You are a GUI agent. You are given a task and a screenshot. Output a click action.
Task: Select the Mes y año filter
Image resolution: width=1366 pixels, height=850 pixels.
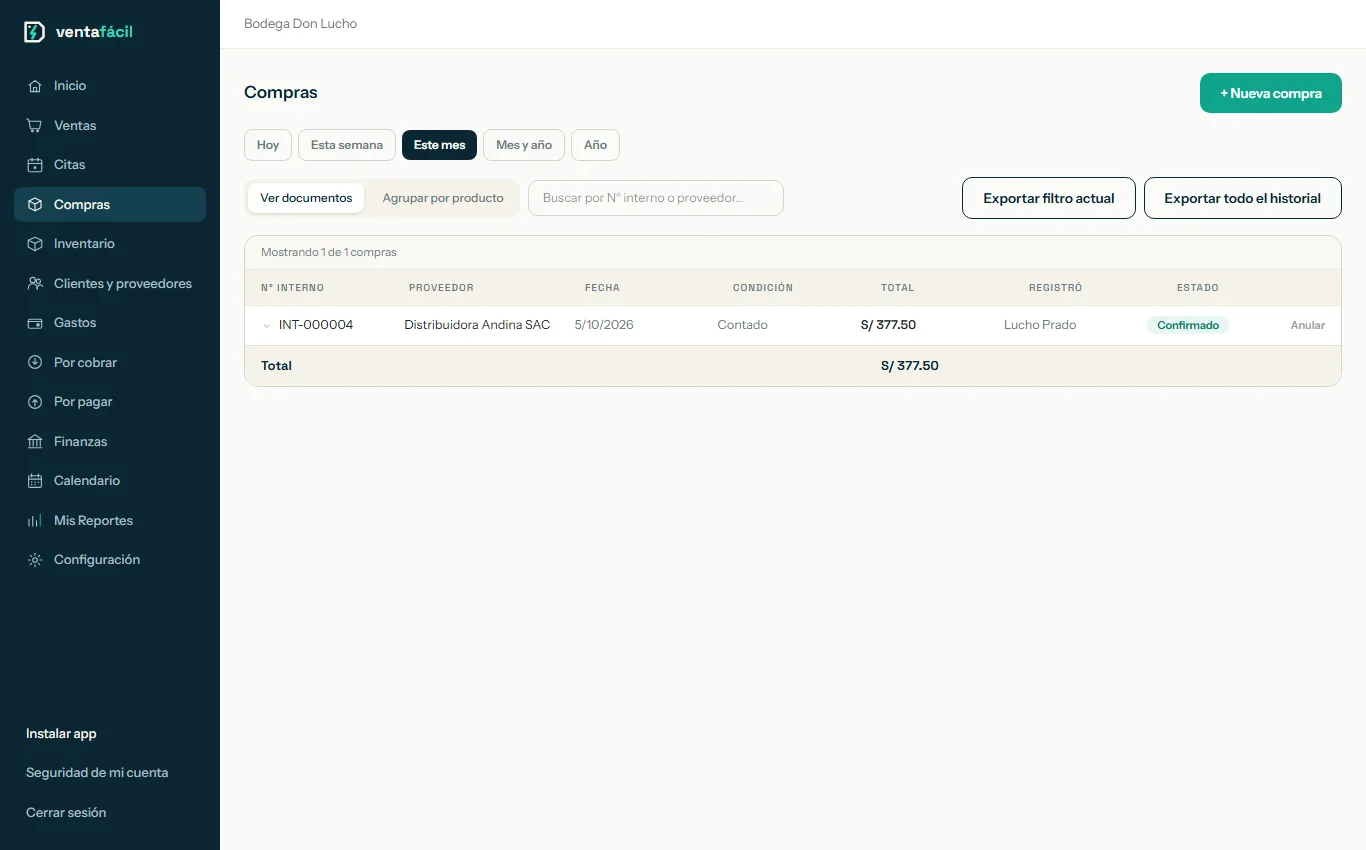click(524, 145)
